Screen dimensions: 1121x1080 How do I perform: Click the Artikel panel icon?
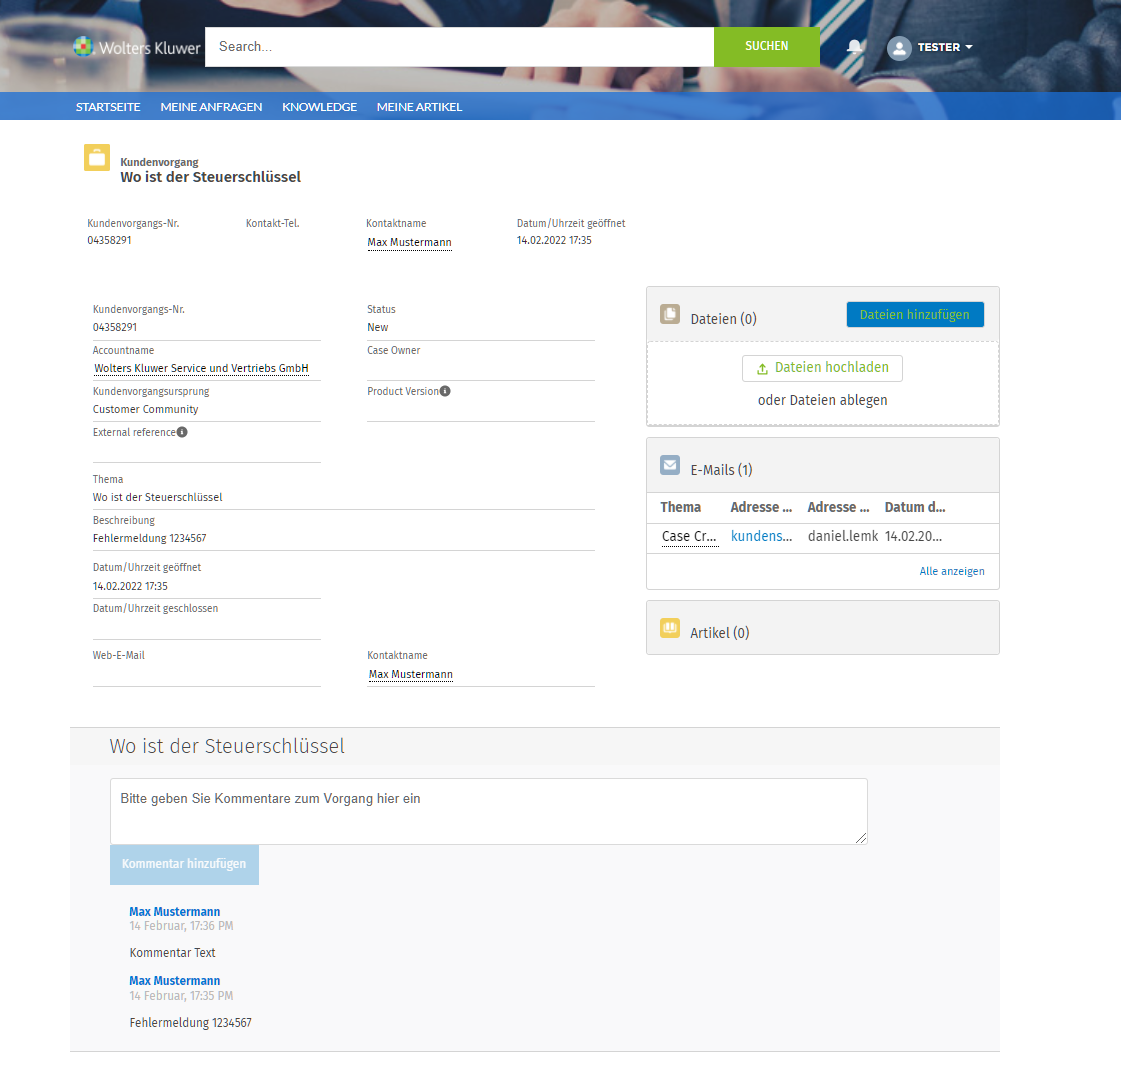point(670,629)
